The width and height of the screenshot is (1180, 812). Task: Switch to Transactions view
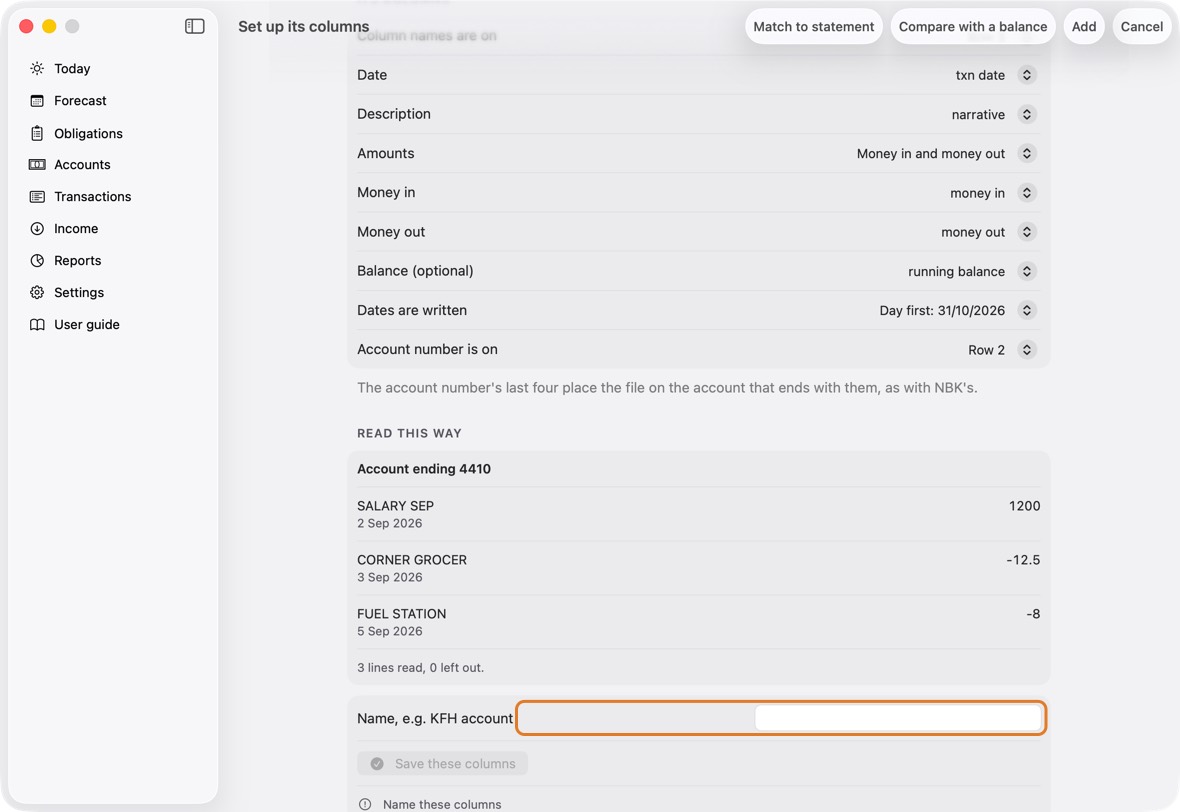point(93,196)
